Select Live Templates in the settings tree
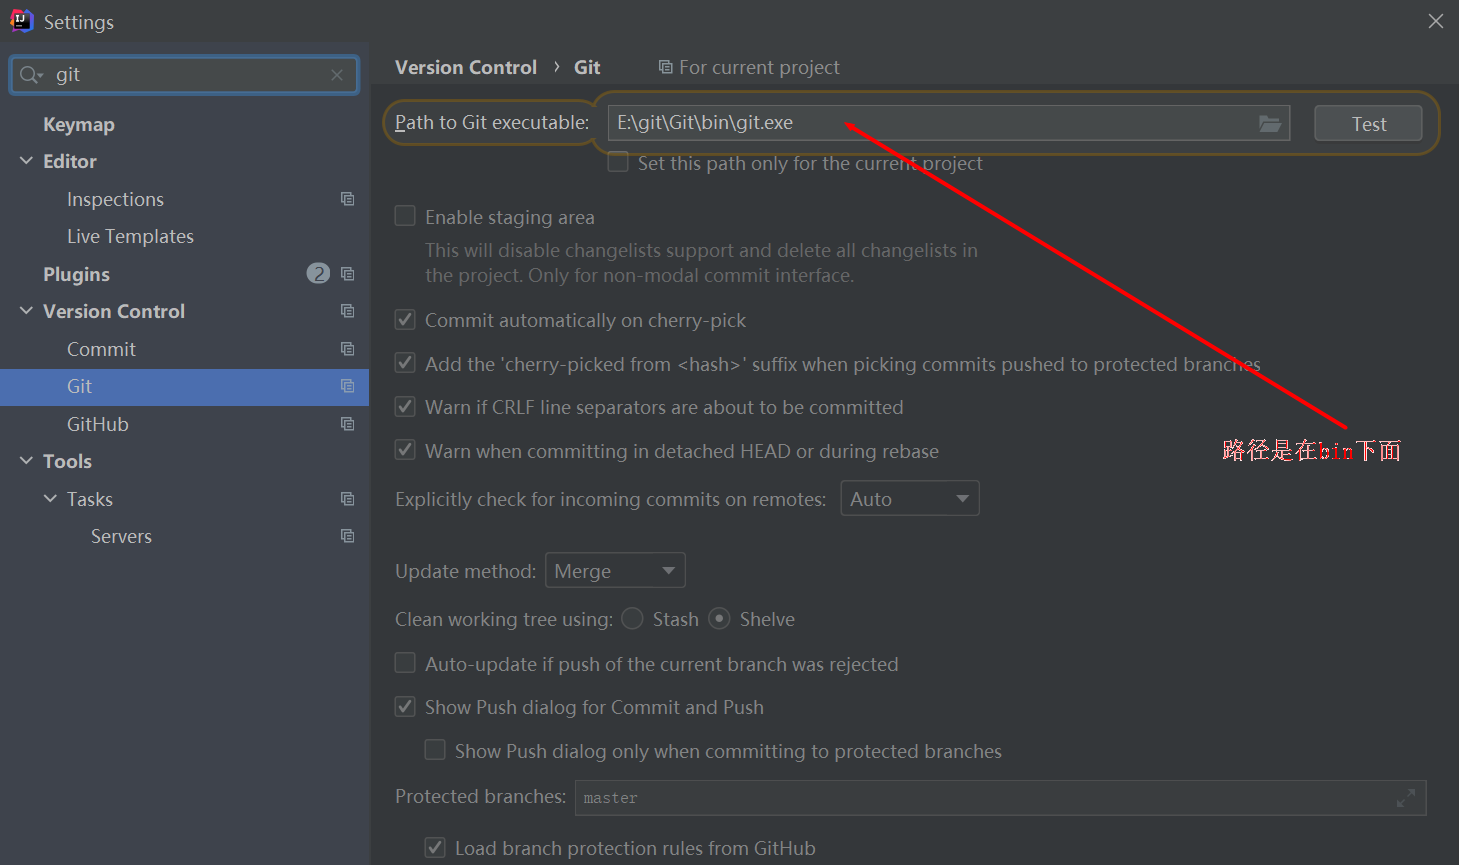Viewport: 1459px width, 865px height. [x=130, y=236]
